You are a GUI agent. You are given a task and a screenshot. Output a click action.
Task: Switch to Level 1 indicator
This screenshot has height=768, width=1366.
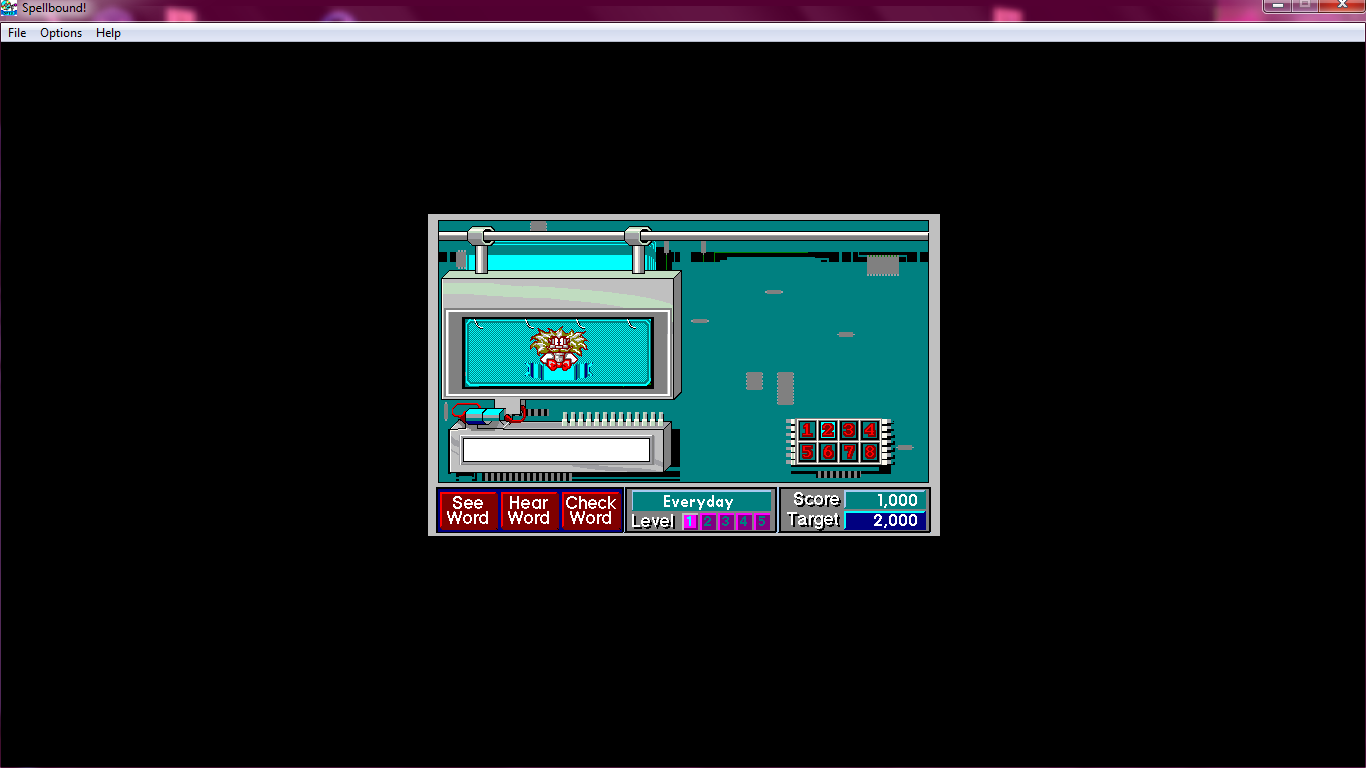coord(690,522)
